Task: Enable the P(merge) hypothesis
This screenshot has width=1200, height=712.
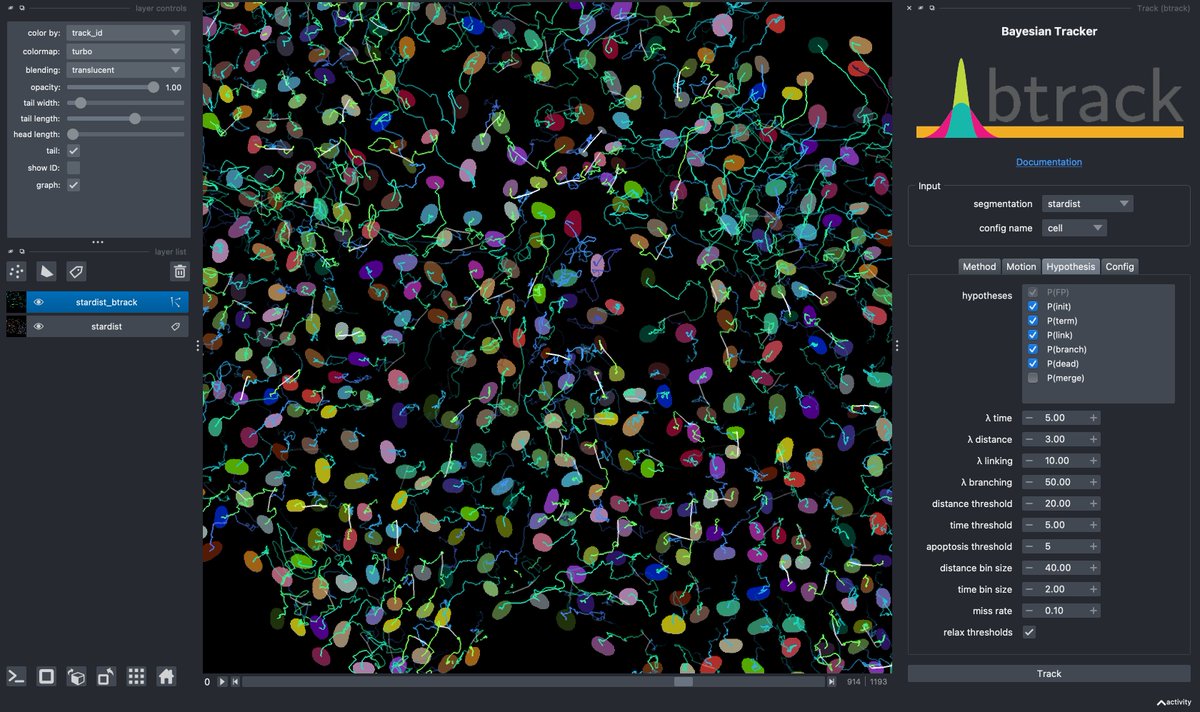Action: pyautogui.click(x=1033, y=378)
